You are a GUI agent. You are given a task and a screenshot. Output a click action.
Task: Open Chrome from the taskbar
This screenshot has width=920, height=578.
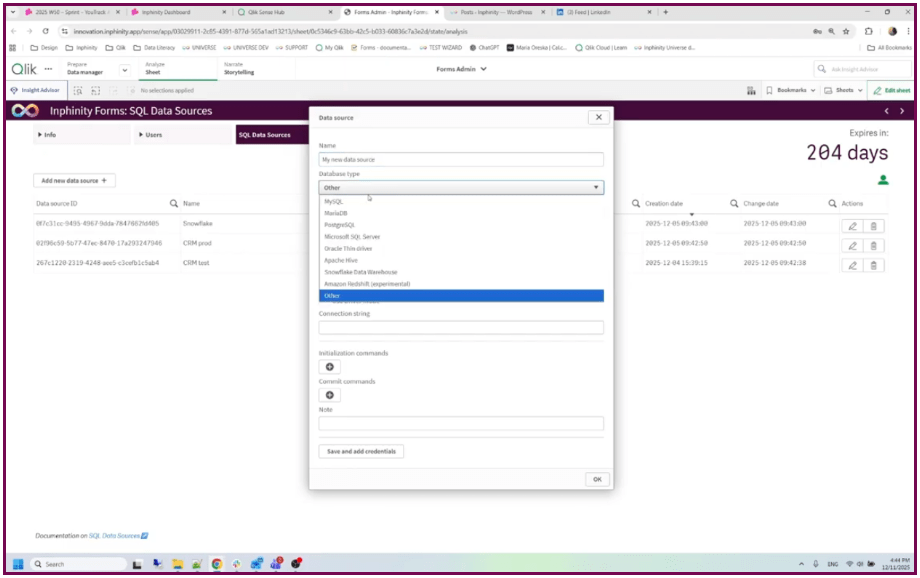(x=217, y=564)
